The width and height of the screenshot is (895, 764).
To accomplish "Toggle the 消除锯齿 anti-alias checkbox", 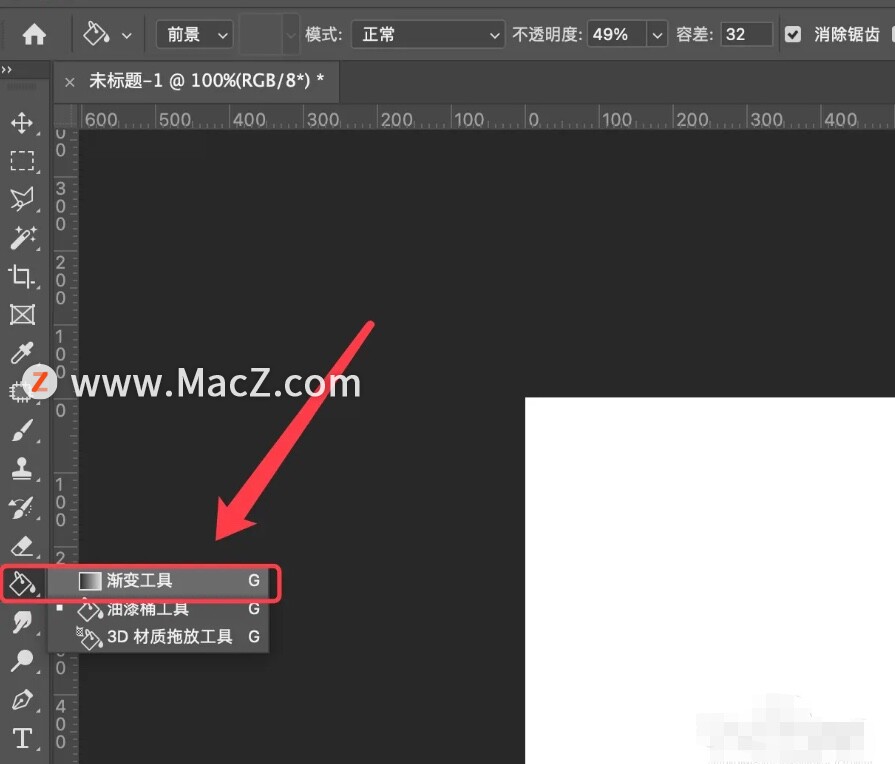I will (793, 35).
